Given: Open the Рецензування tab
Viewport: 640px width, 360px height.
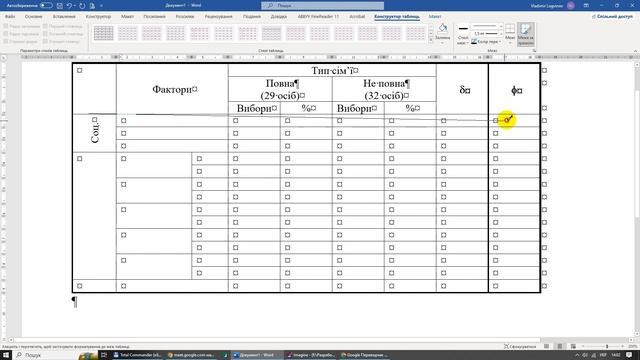Looking at the screenshot, I should point(218,17).
